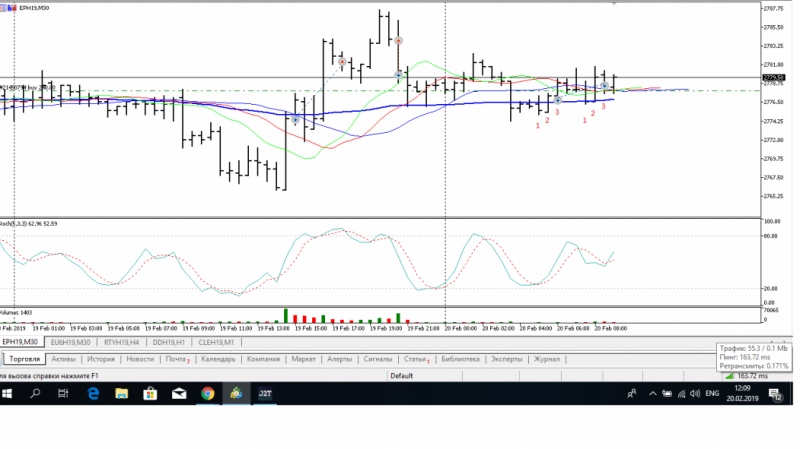Open the Новости toolbox tab
Image resolution: width=800 pixels, height=449 pixels.
tap(140, 359)
